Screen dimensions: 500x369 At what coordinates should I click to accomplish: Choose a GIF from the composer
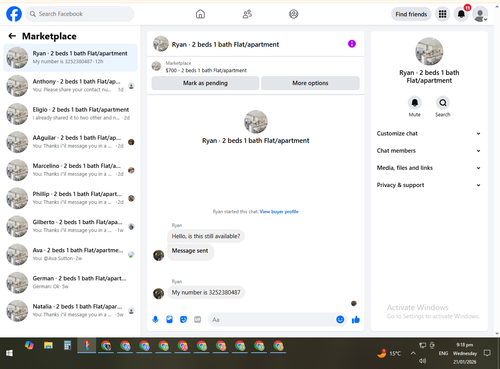click(x=198, y=320)
